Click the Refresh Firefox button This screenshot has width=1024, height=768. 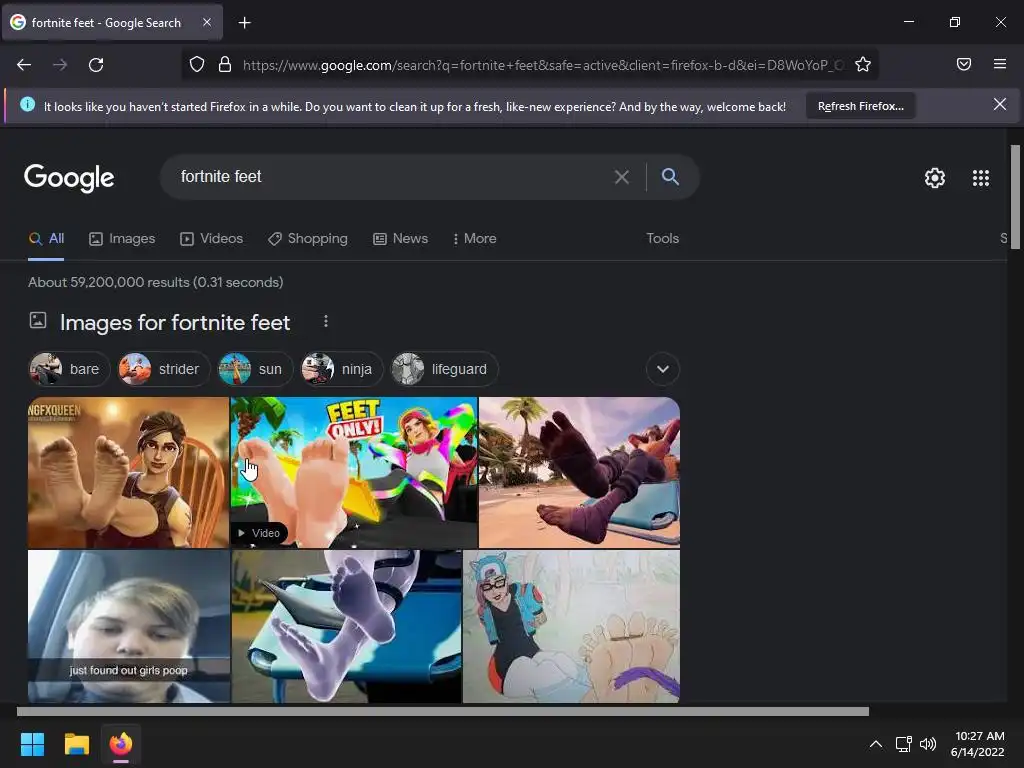tap(860, 106)
